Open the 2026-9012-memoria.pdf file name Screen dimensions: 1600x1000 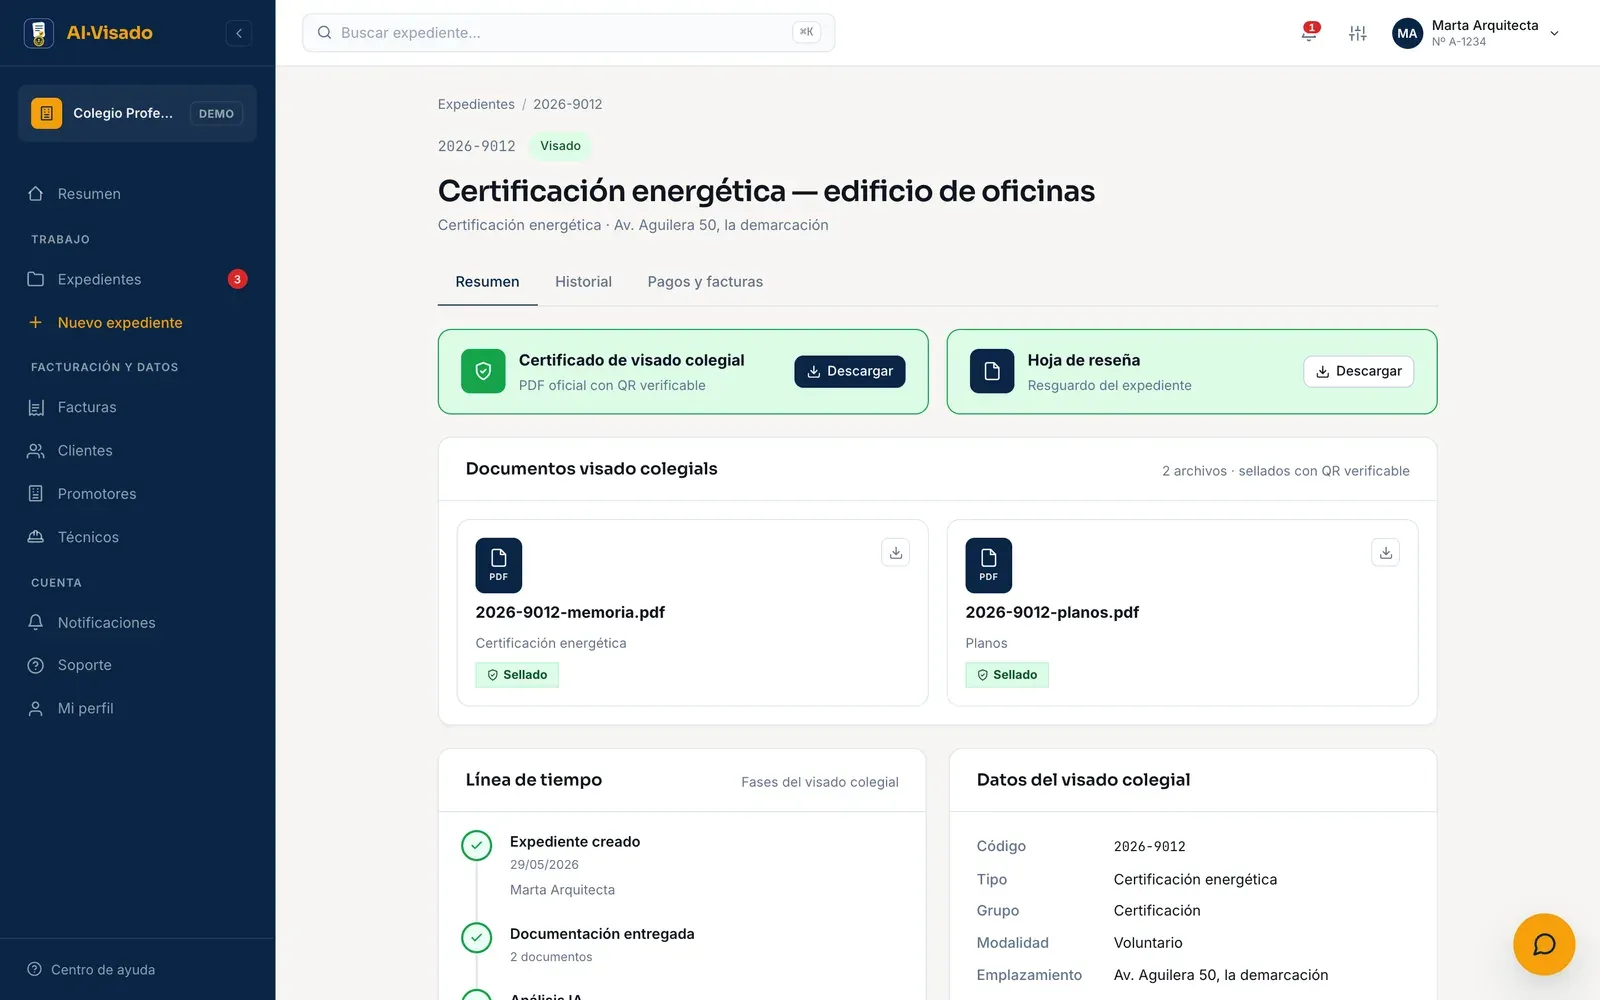pyautogui.click(x=570, y=612)
